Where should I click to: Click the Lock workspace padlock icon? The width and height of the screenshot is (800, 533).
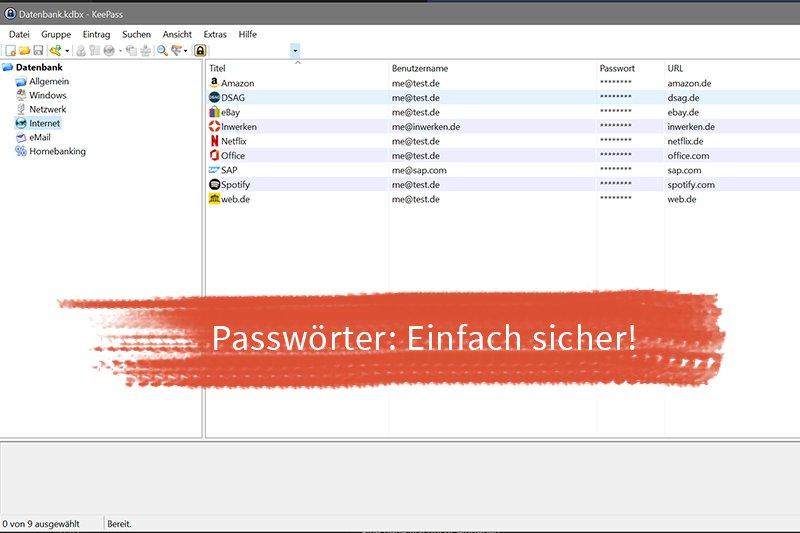(x=200, y=50)
